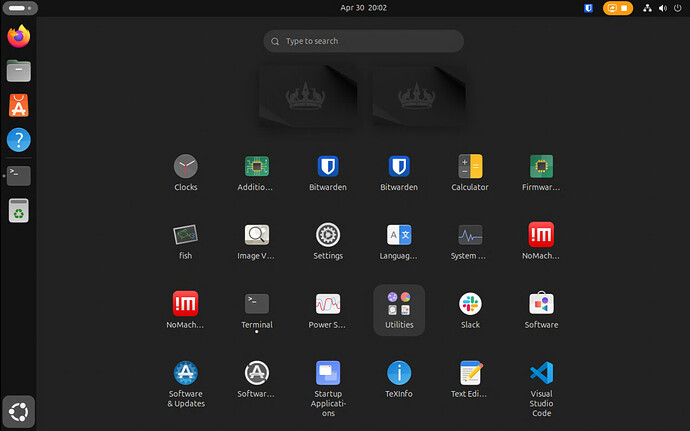Click the orange screen sharing indicator icon

coord(612,8)
